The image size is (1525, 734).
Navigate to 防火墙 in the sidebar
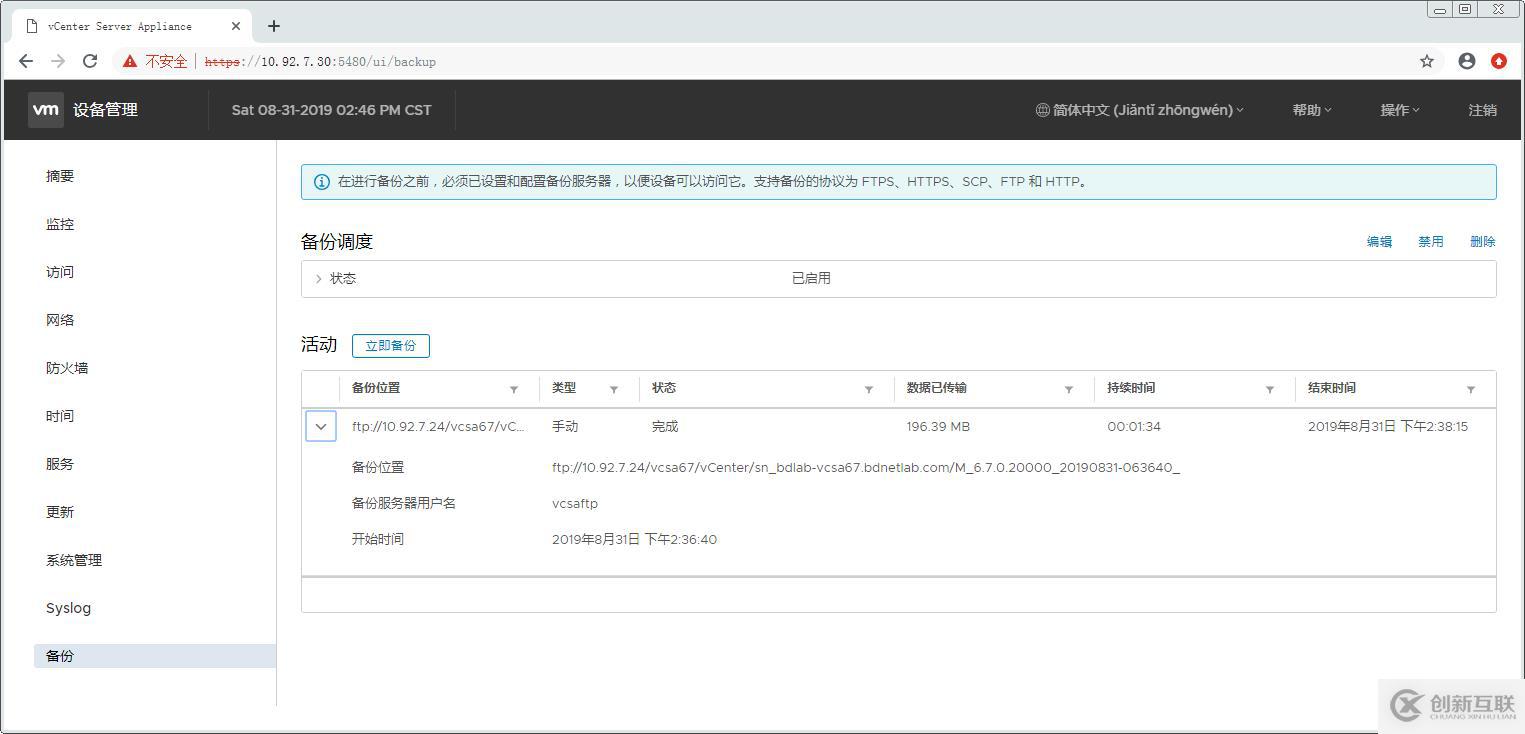(66, 368)
